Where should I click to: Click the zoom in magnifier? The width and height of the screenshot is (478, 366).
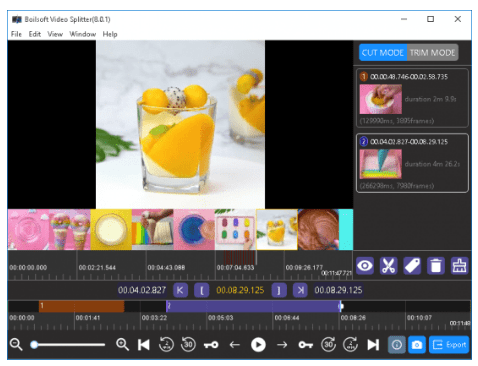[122, 344]
